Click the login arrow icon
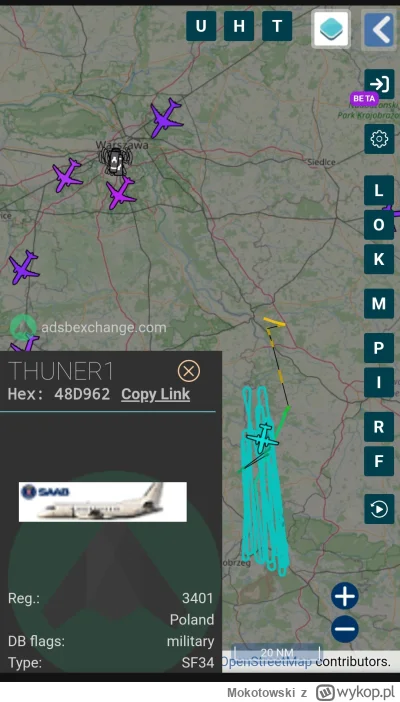Image resolution: width=400 pixels, height=702 pixels. click(x=379, y=84)
